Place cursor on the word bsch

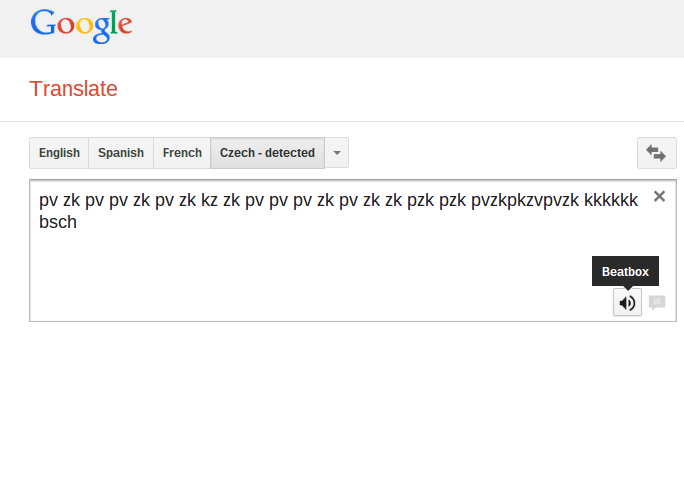(x=58, y=222)
